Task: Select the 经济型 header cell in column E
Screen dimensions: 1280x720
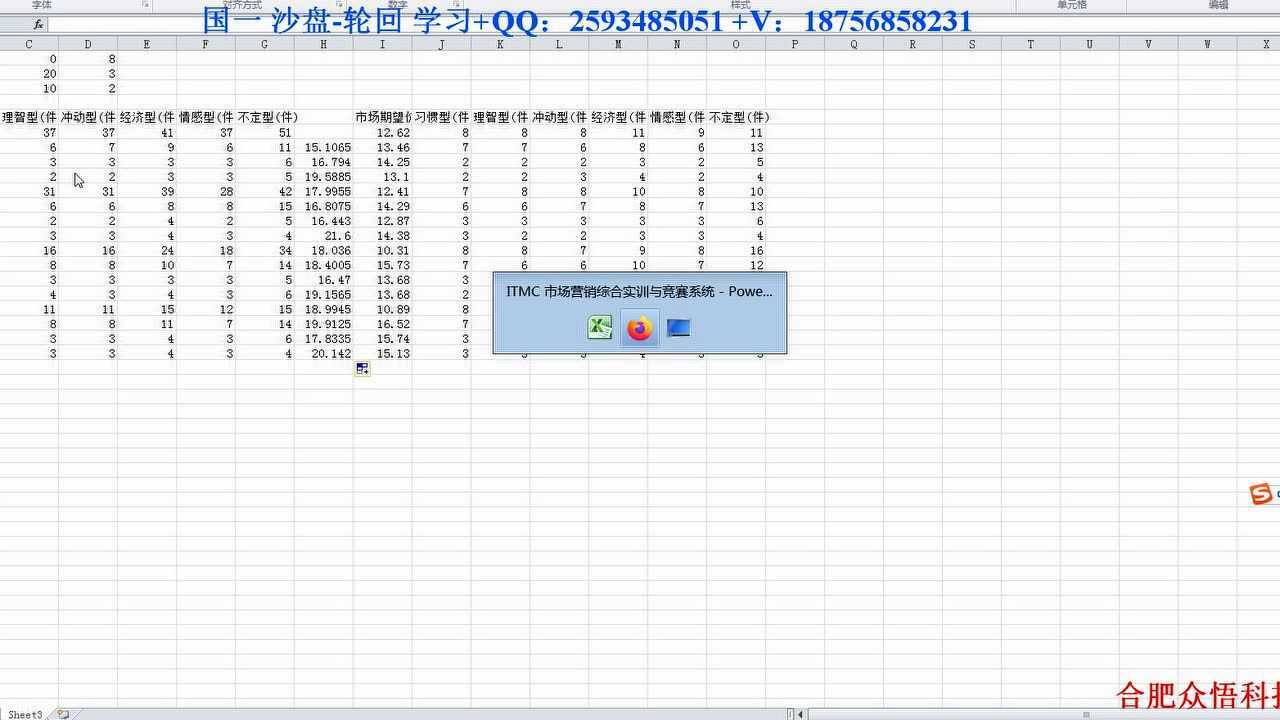Action: (147, 117)
